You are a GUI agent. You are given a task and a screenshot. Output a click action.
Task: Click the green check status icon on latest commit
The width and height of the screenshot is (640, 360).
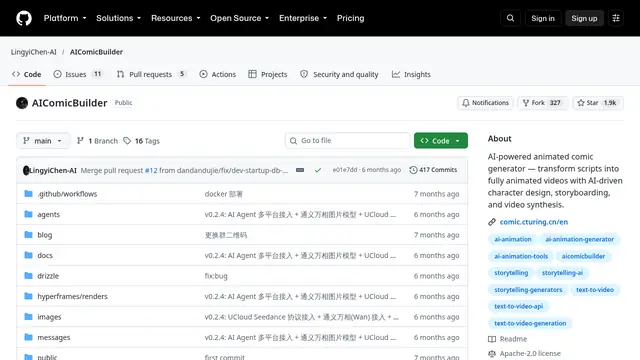(318, 170)
